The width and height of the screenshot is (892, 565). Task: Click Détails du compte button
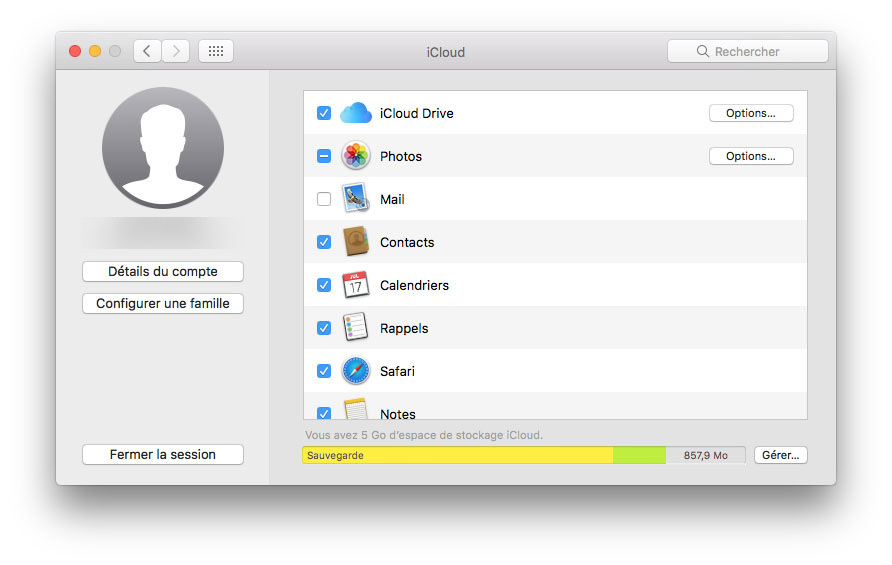coord(163,272)
